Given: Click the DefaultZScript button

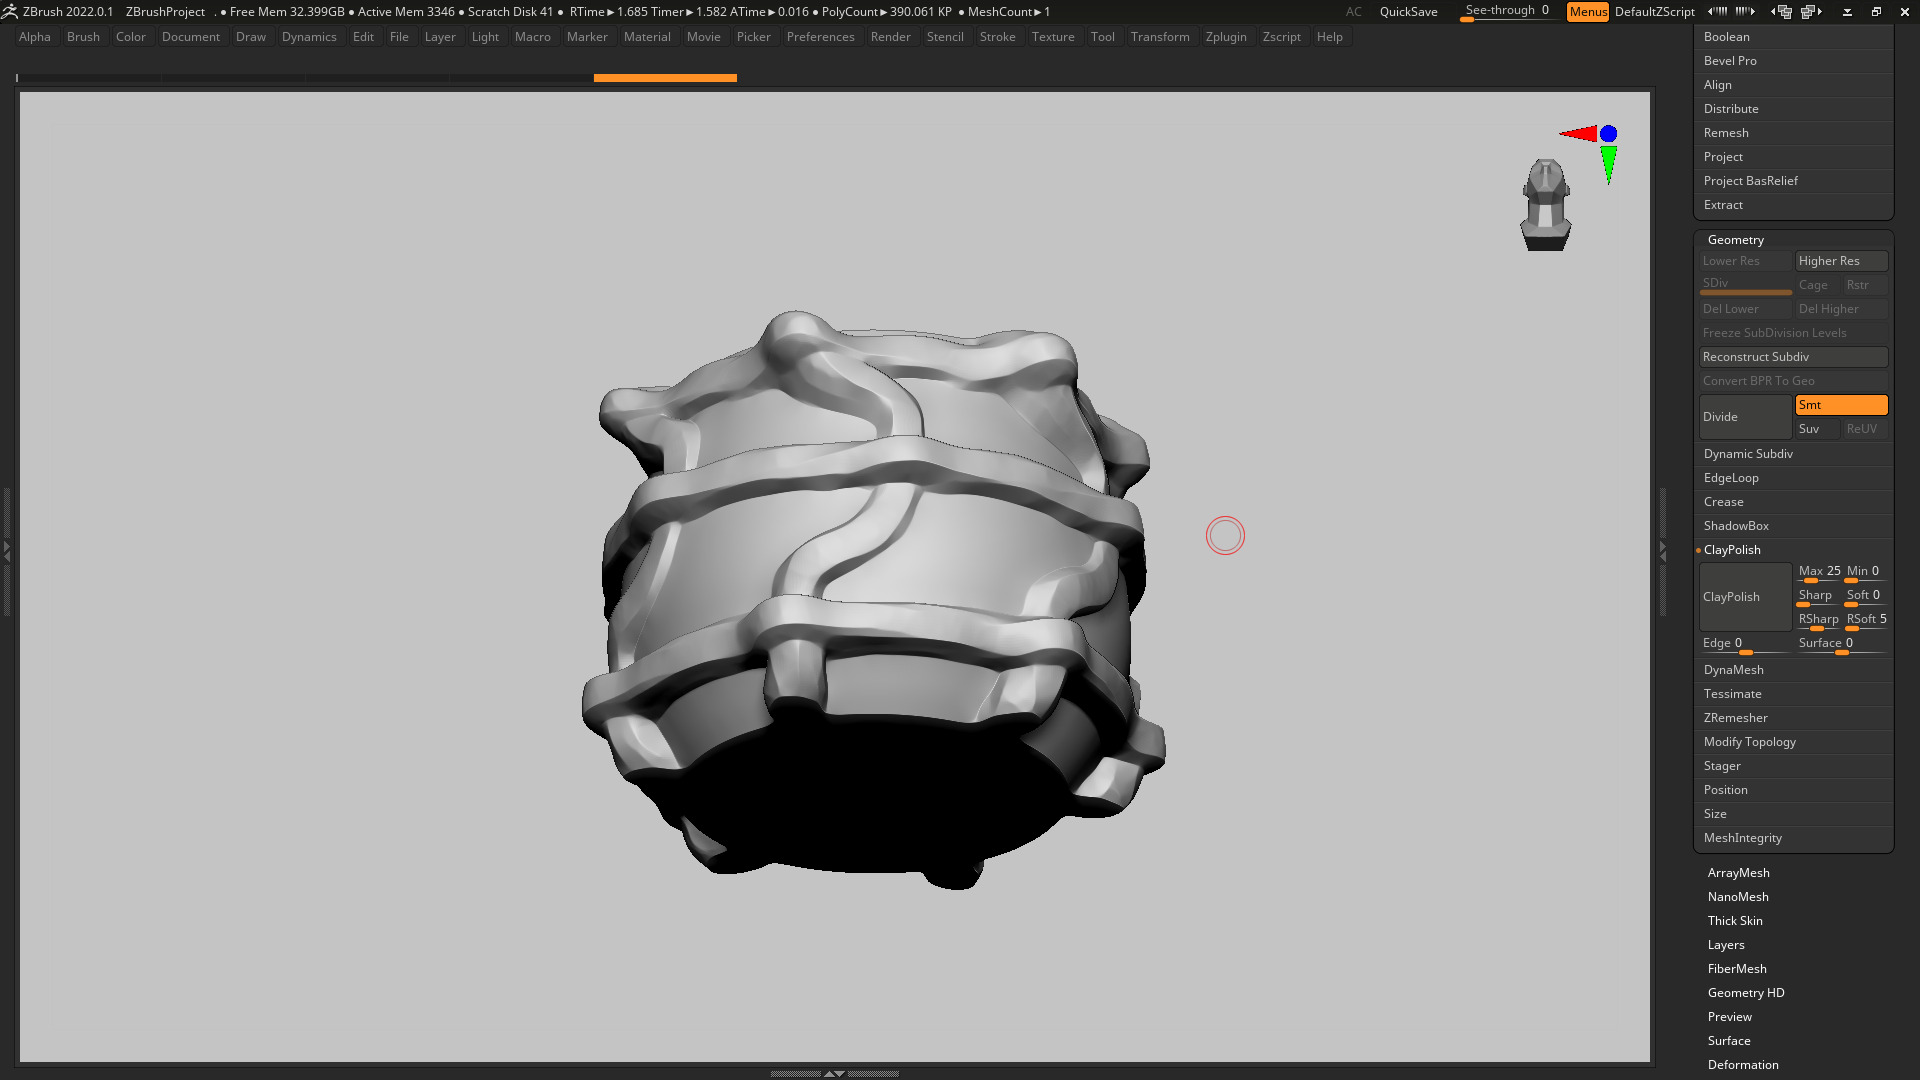Looking at the screenshot, I should pos(1654,11).
